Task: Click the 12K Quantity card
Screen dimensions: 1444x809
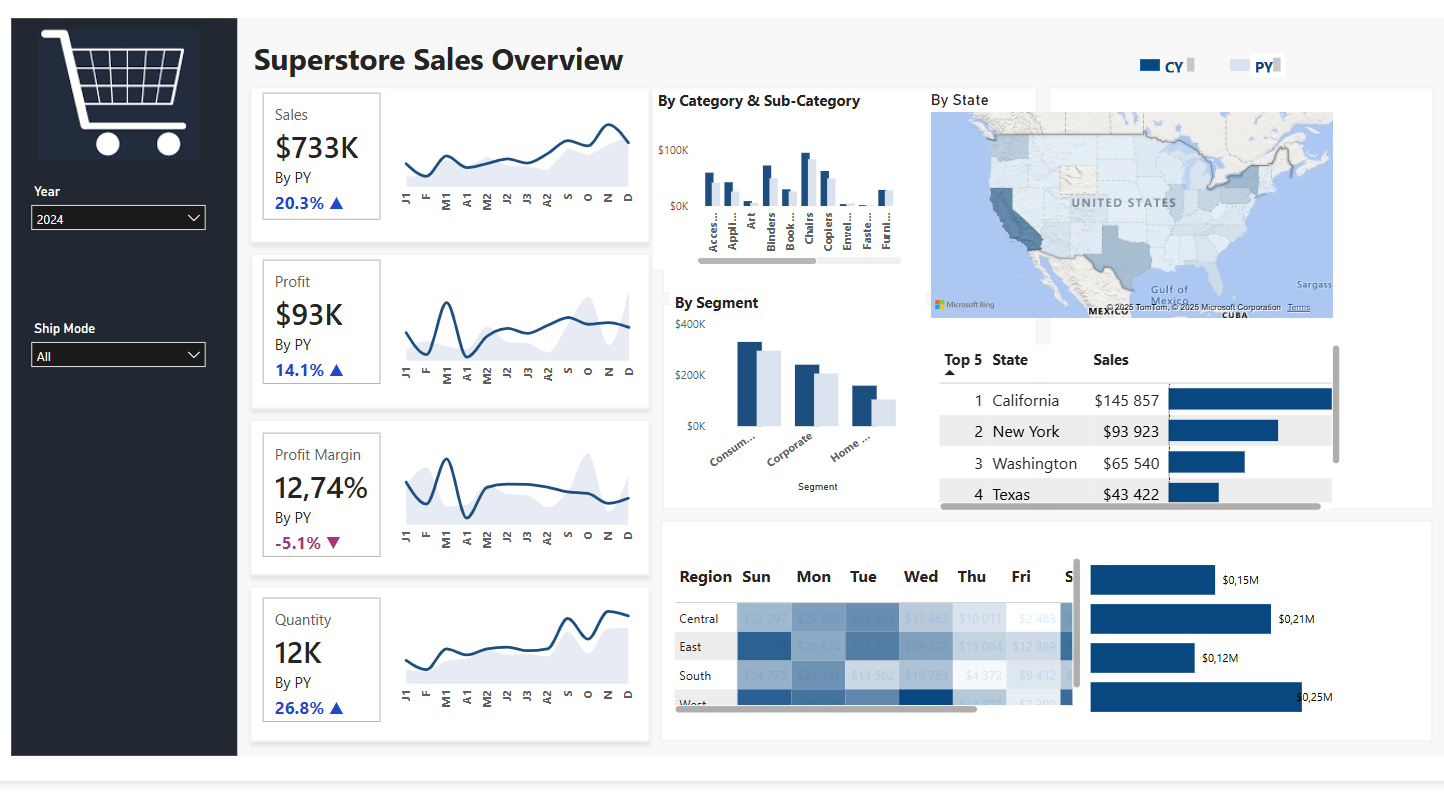Action: (321, 660)
